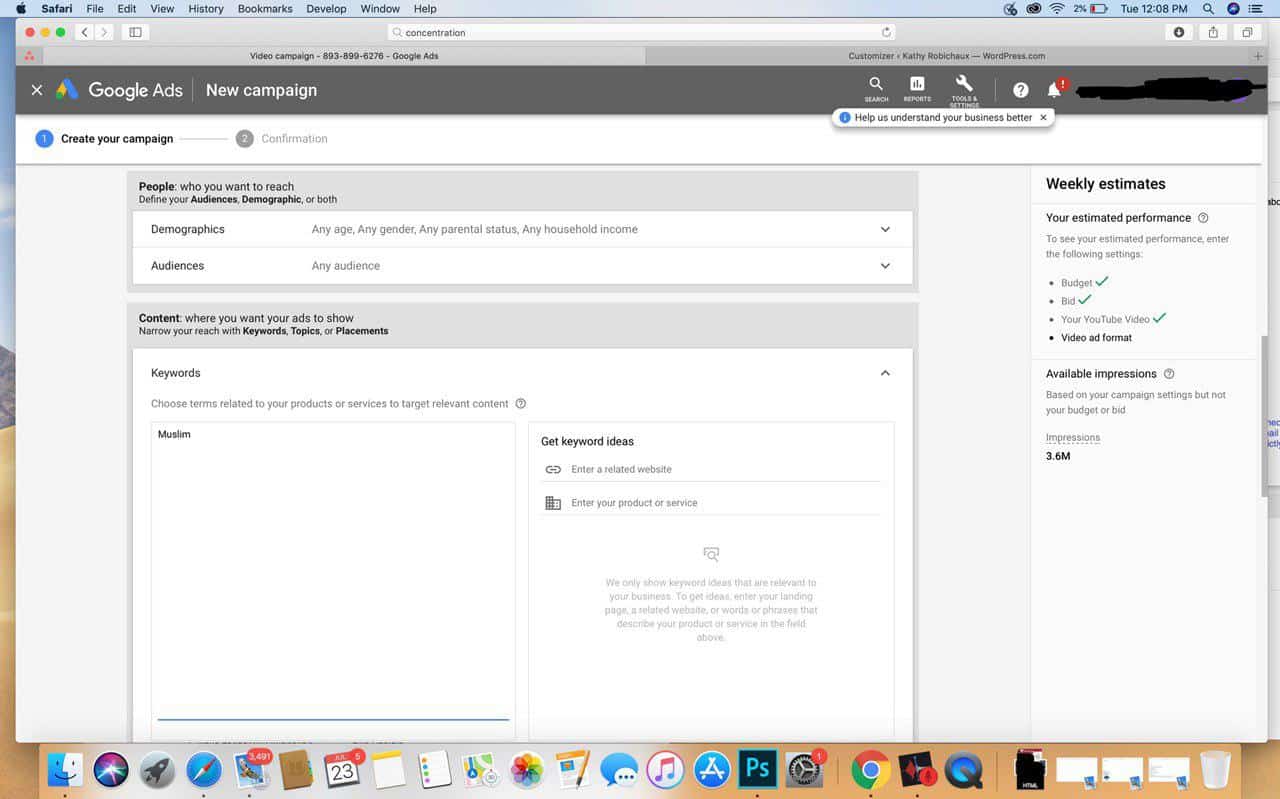
Task: Show Safari tab overview
Action: (1247, 32)
